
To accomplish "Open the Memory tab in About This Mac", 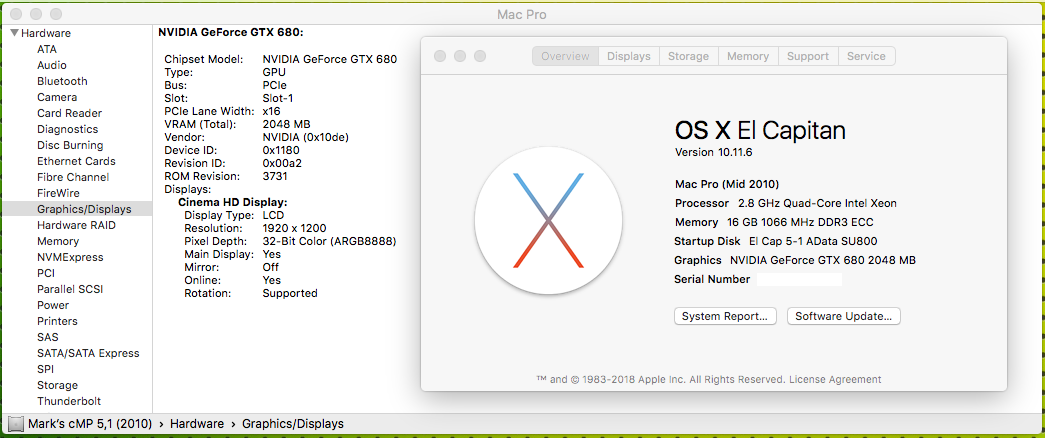I will (748, 57).
